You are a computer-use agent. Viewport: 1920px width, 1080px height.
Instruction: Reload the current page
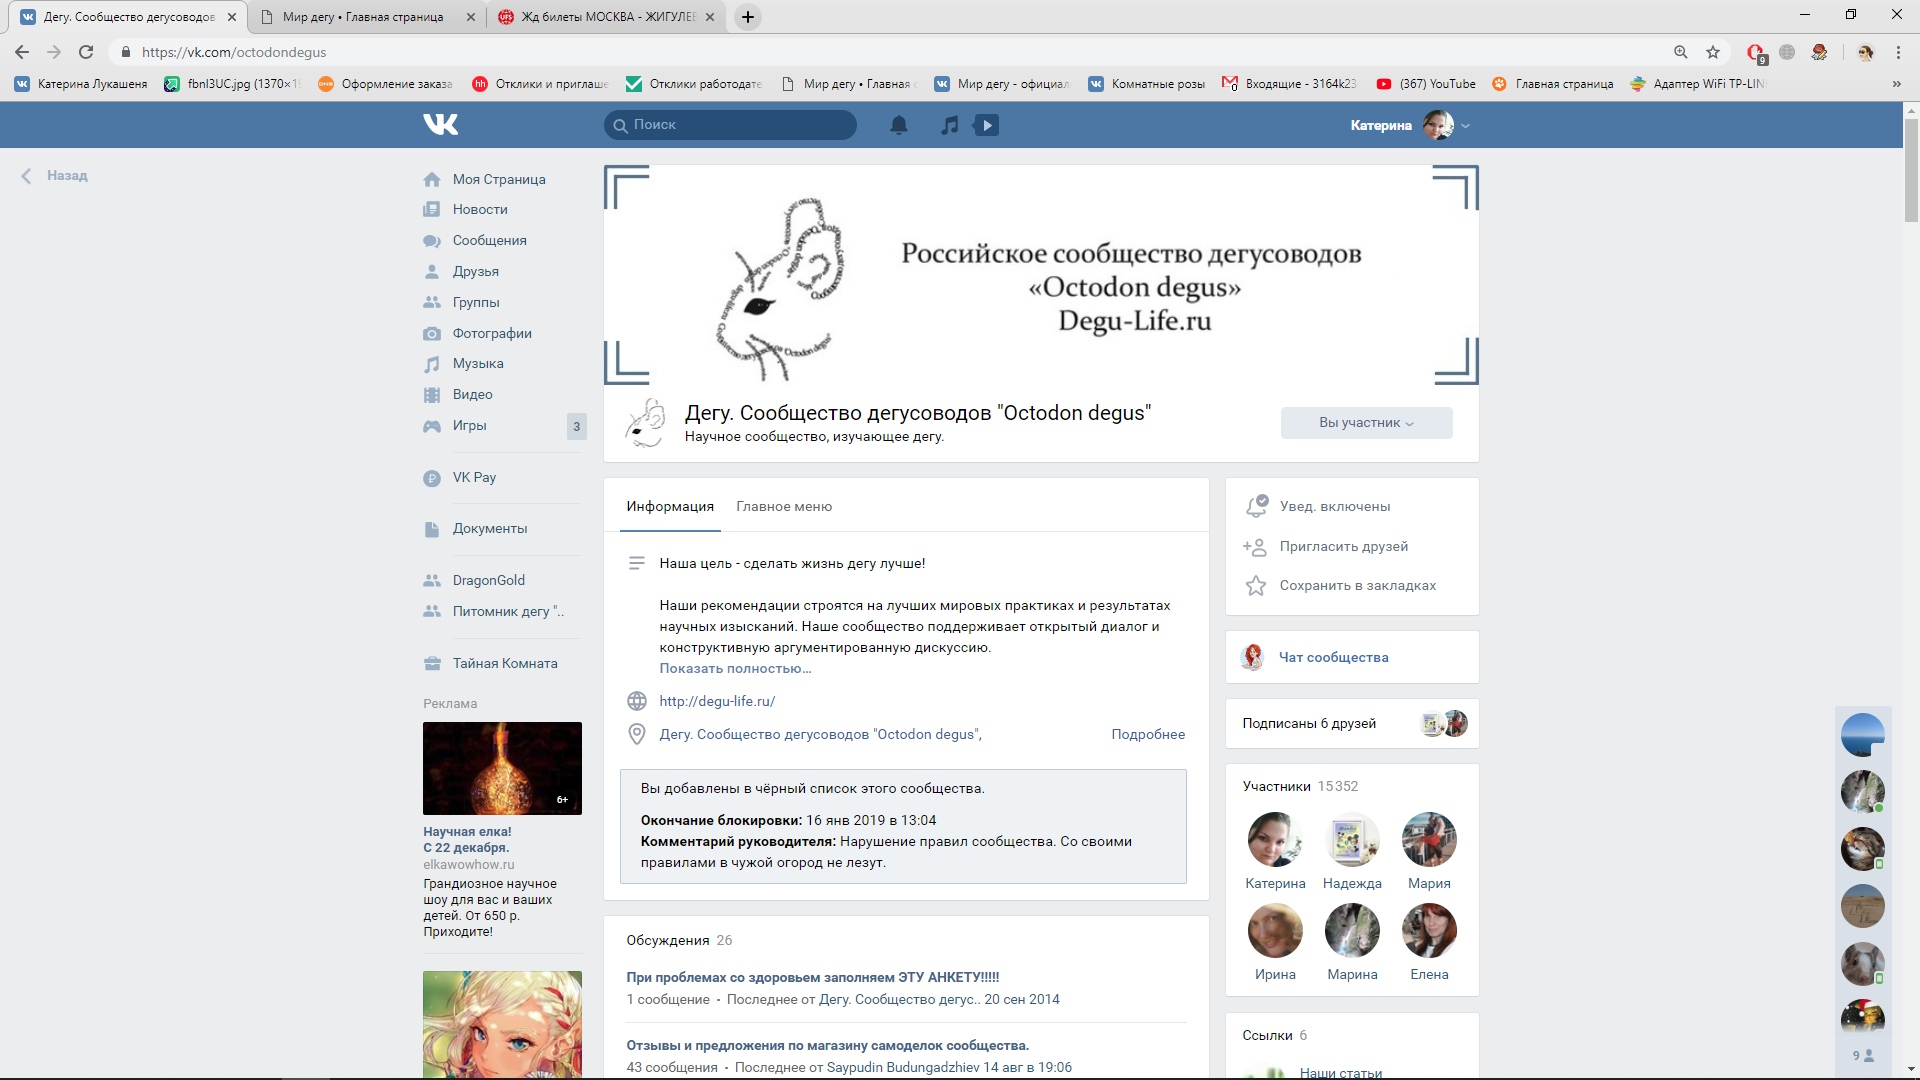tap(86, 52)
